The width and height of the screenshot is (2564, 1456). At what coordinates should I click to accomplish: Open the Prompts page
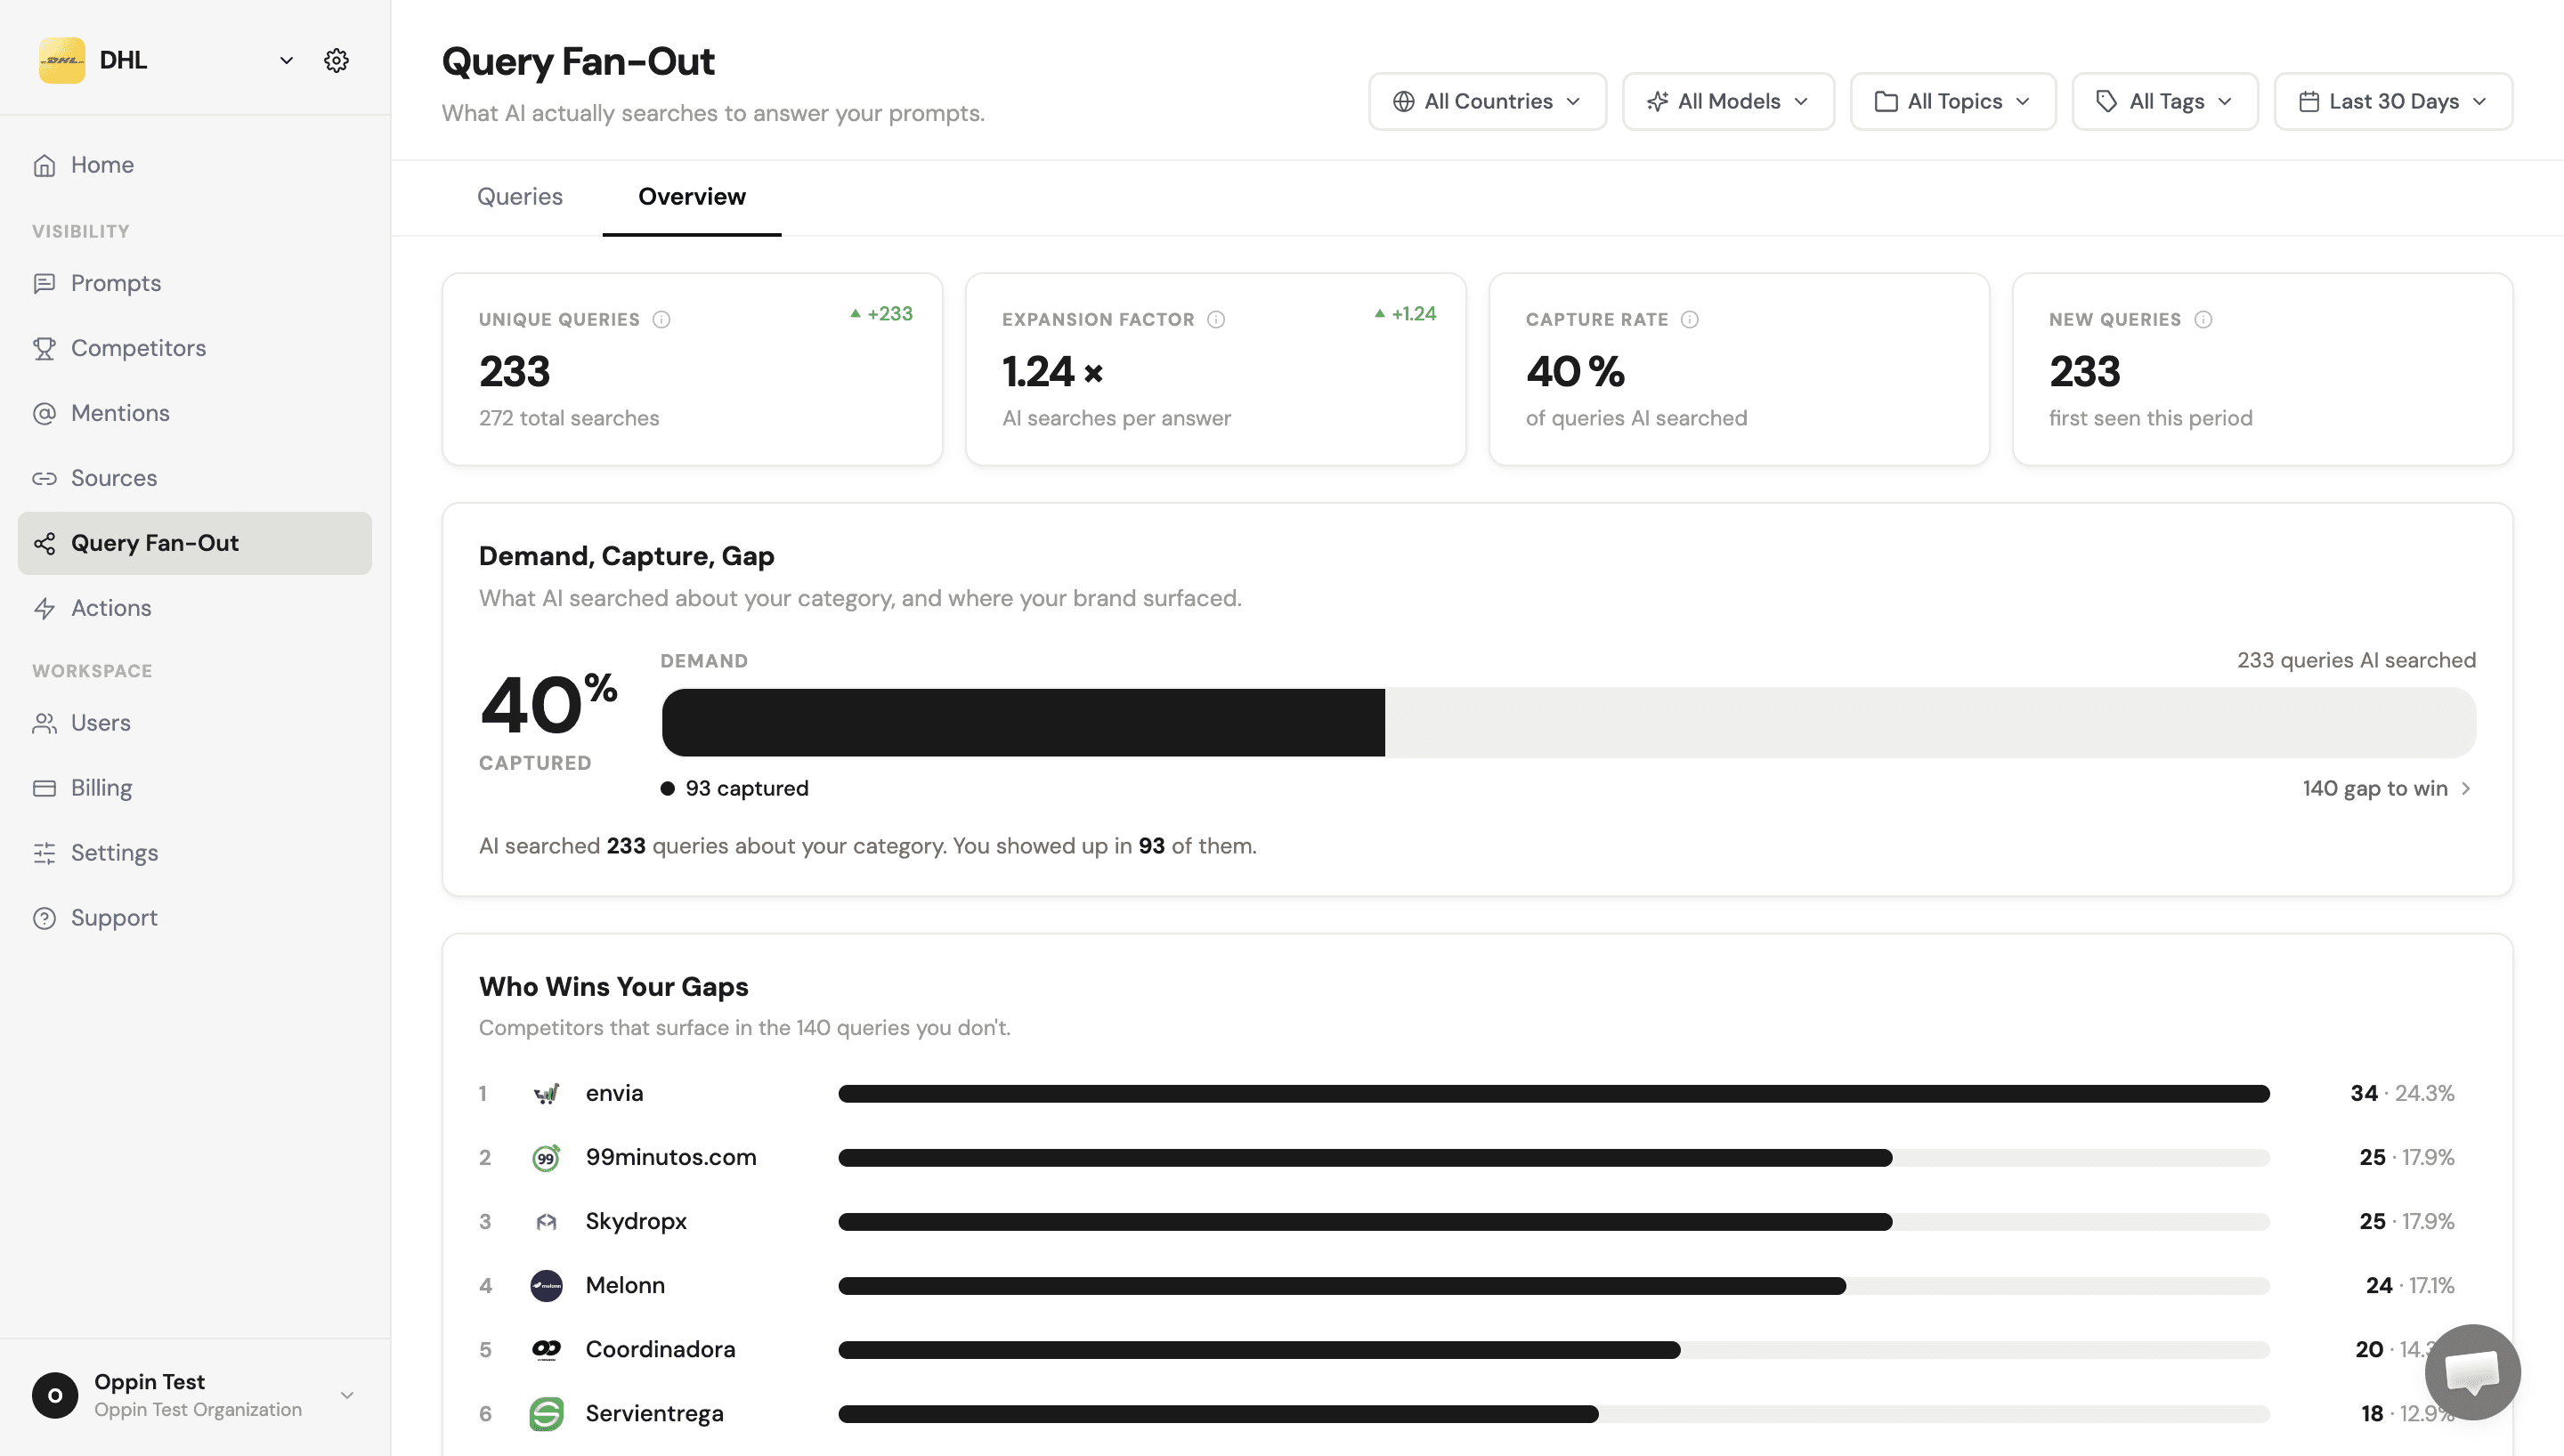tap(195, 283)
